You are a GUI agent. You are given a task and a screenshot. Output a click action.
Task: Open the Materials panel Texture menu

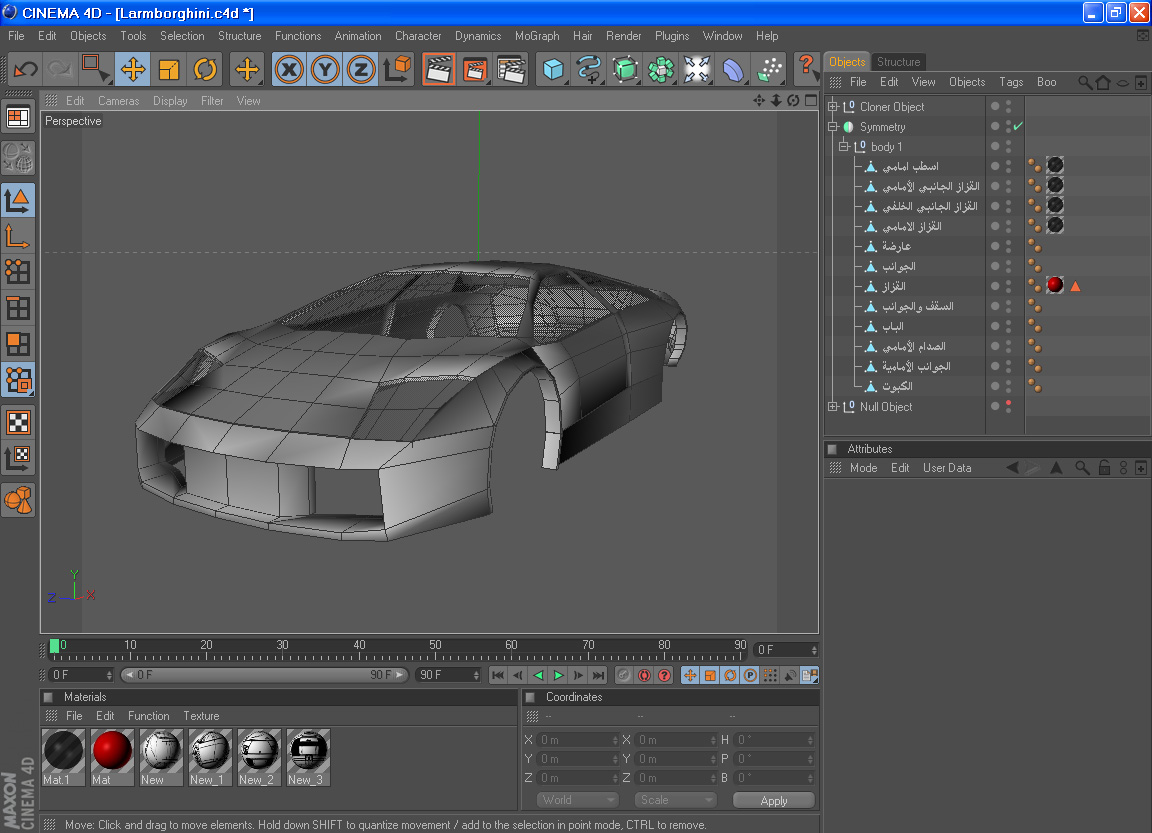coord(201,716)
